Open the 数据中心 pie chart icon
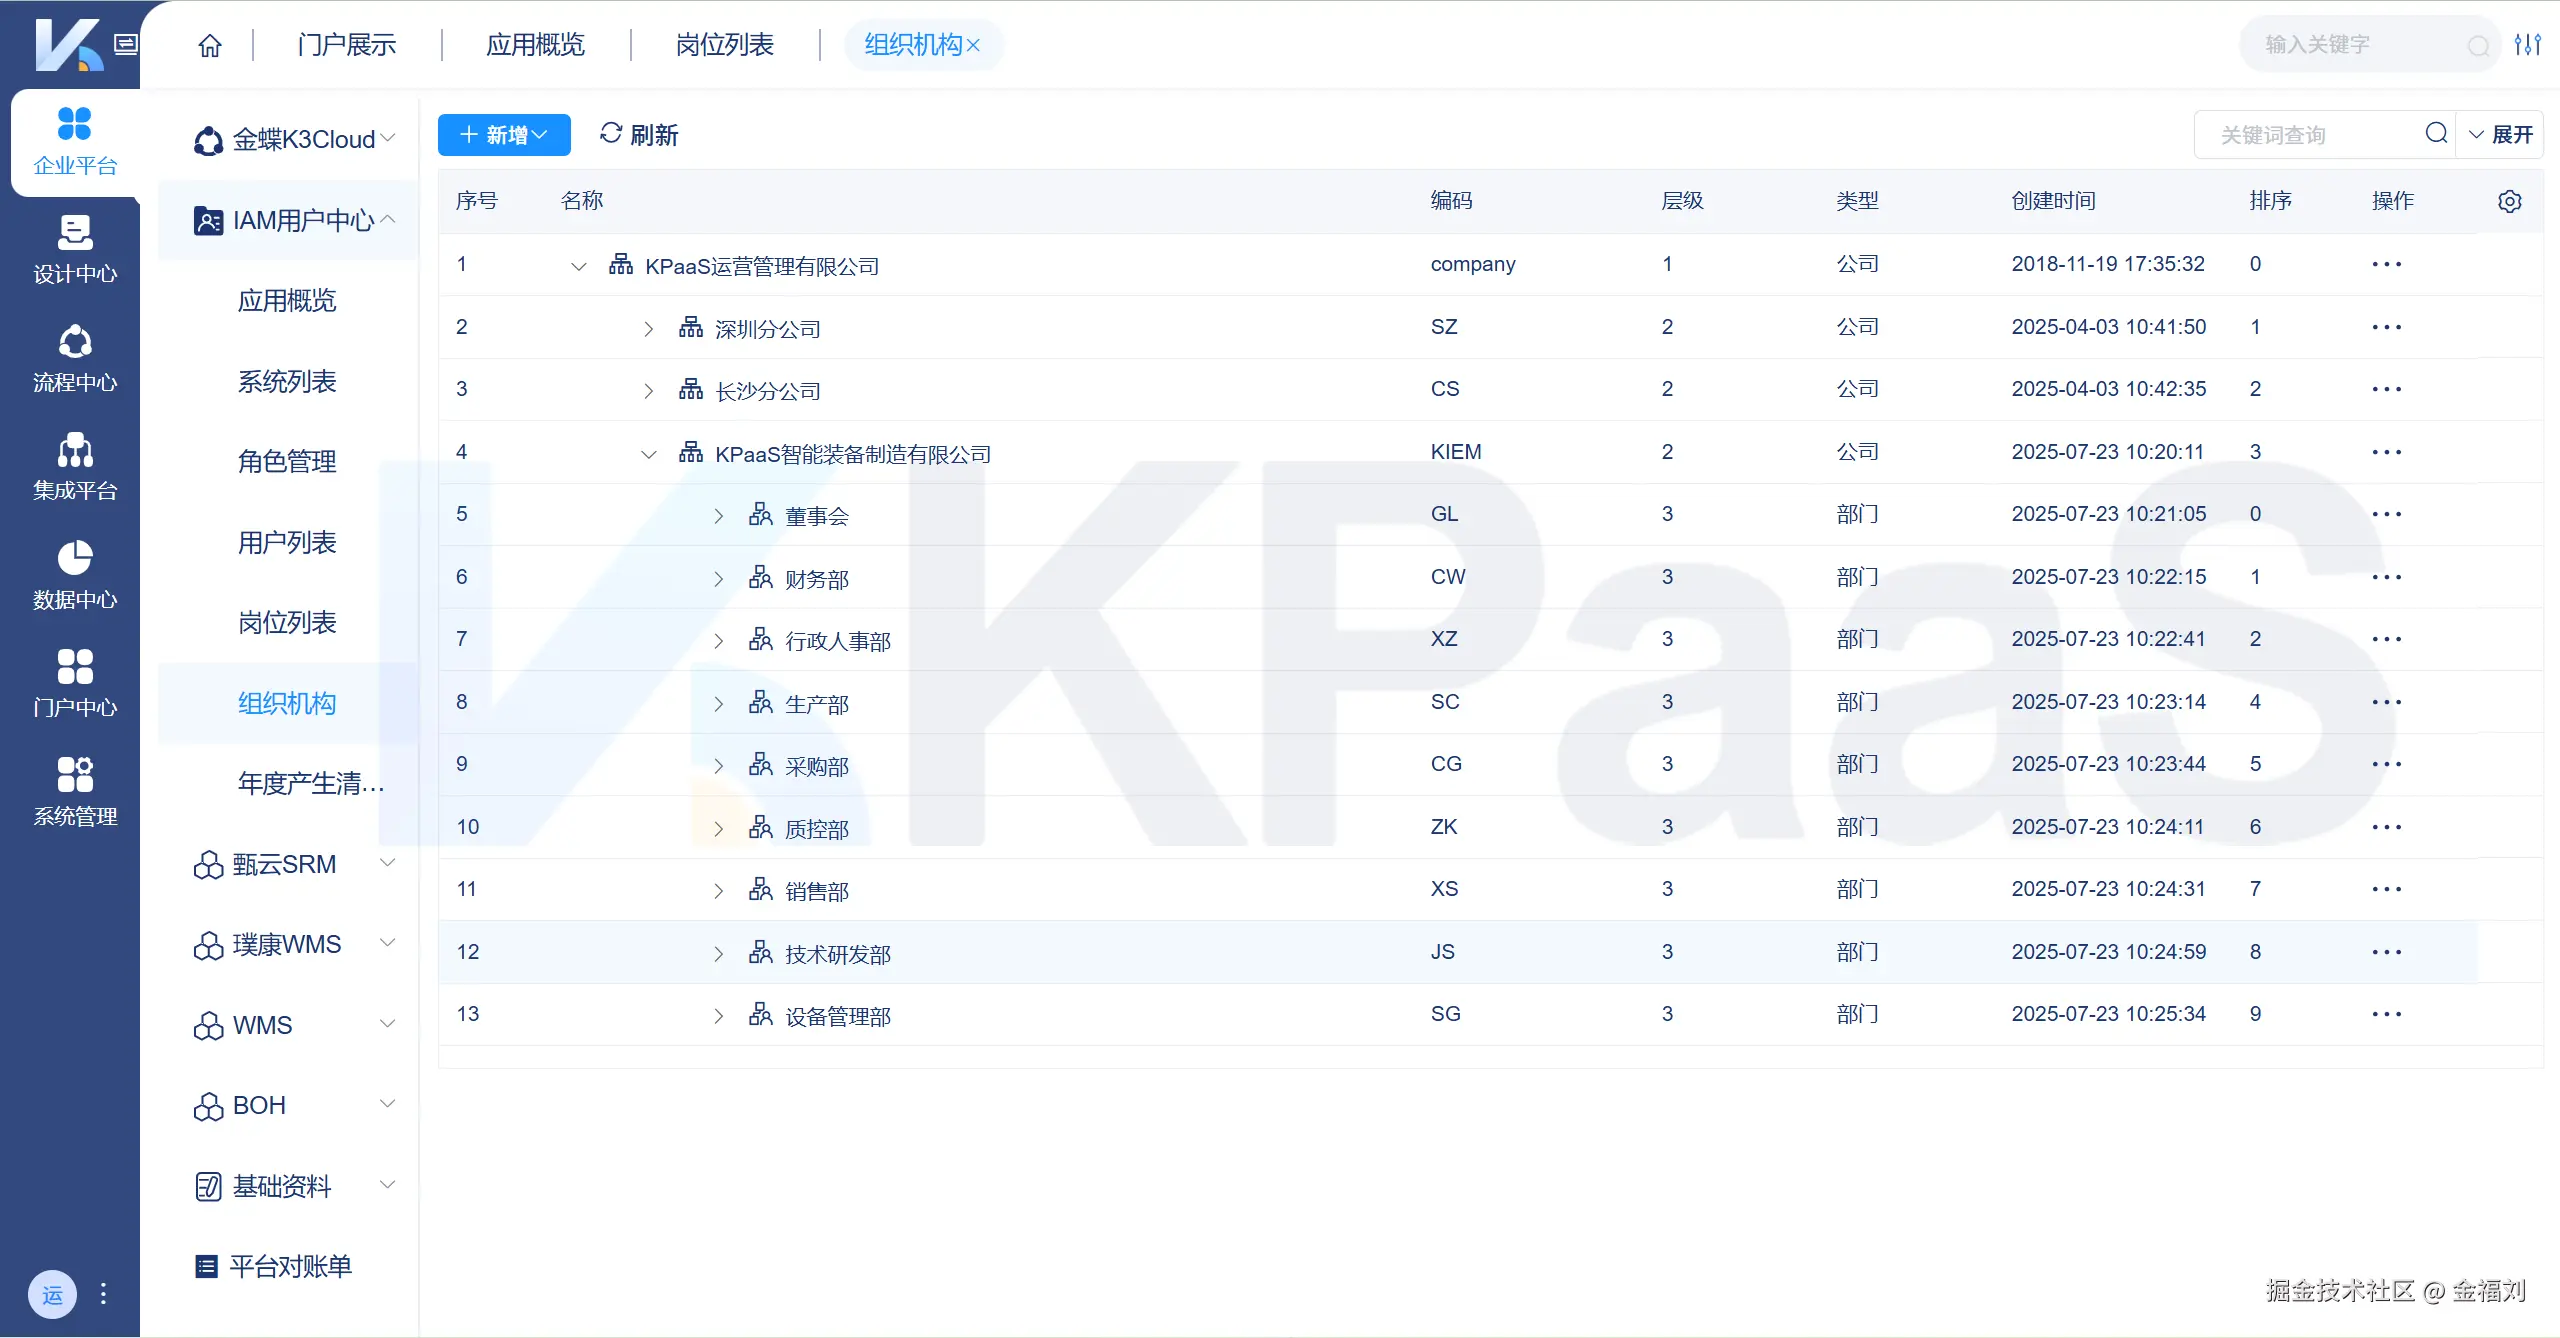The image size is (2560, 1338). (74, 557)
